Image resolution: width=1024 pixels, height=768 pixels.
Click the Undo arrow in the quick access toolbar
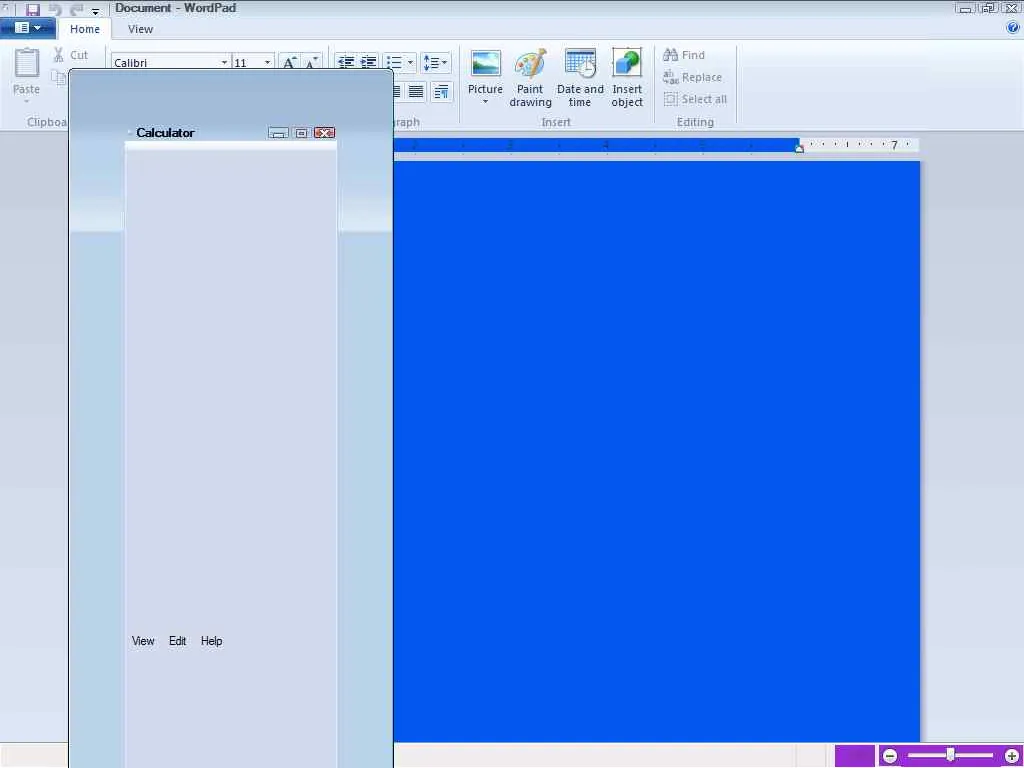click(x=56, y=9)
